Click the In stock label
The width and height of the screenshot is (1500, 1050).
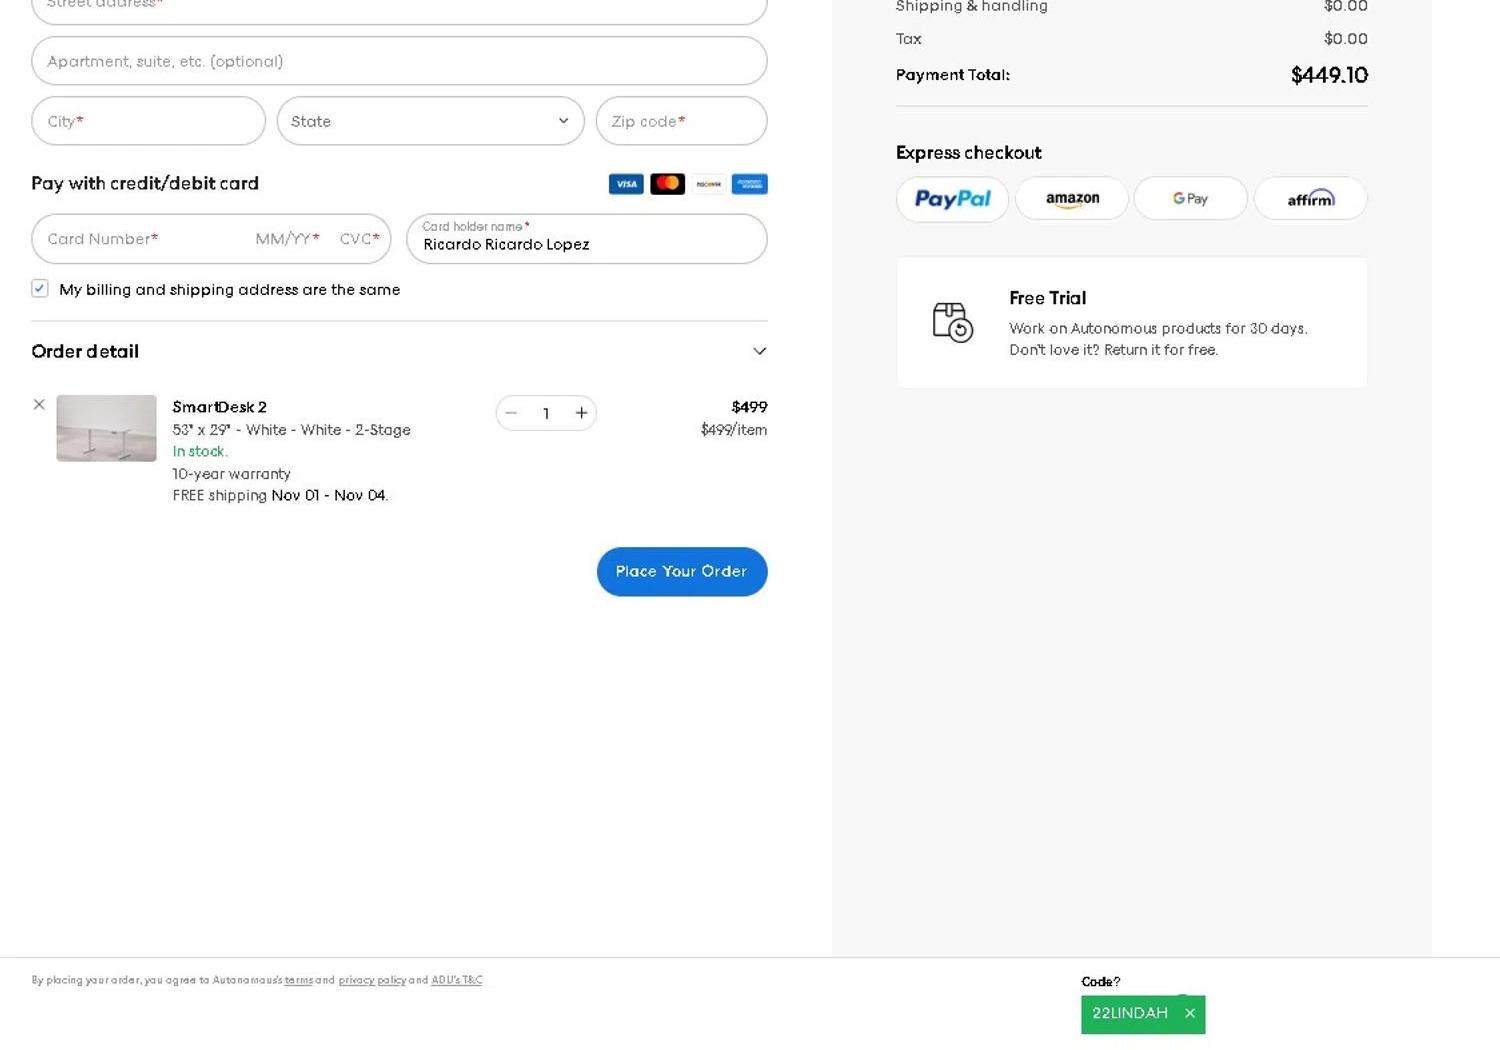(x=200, y=452)
